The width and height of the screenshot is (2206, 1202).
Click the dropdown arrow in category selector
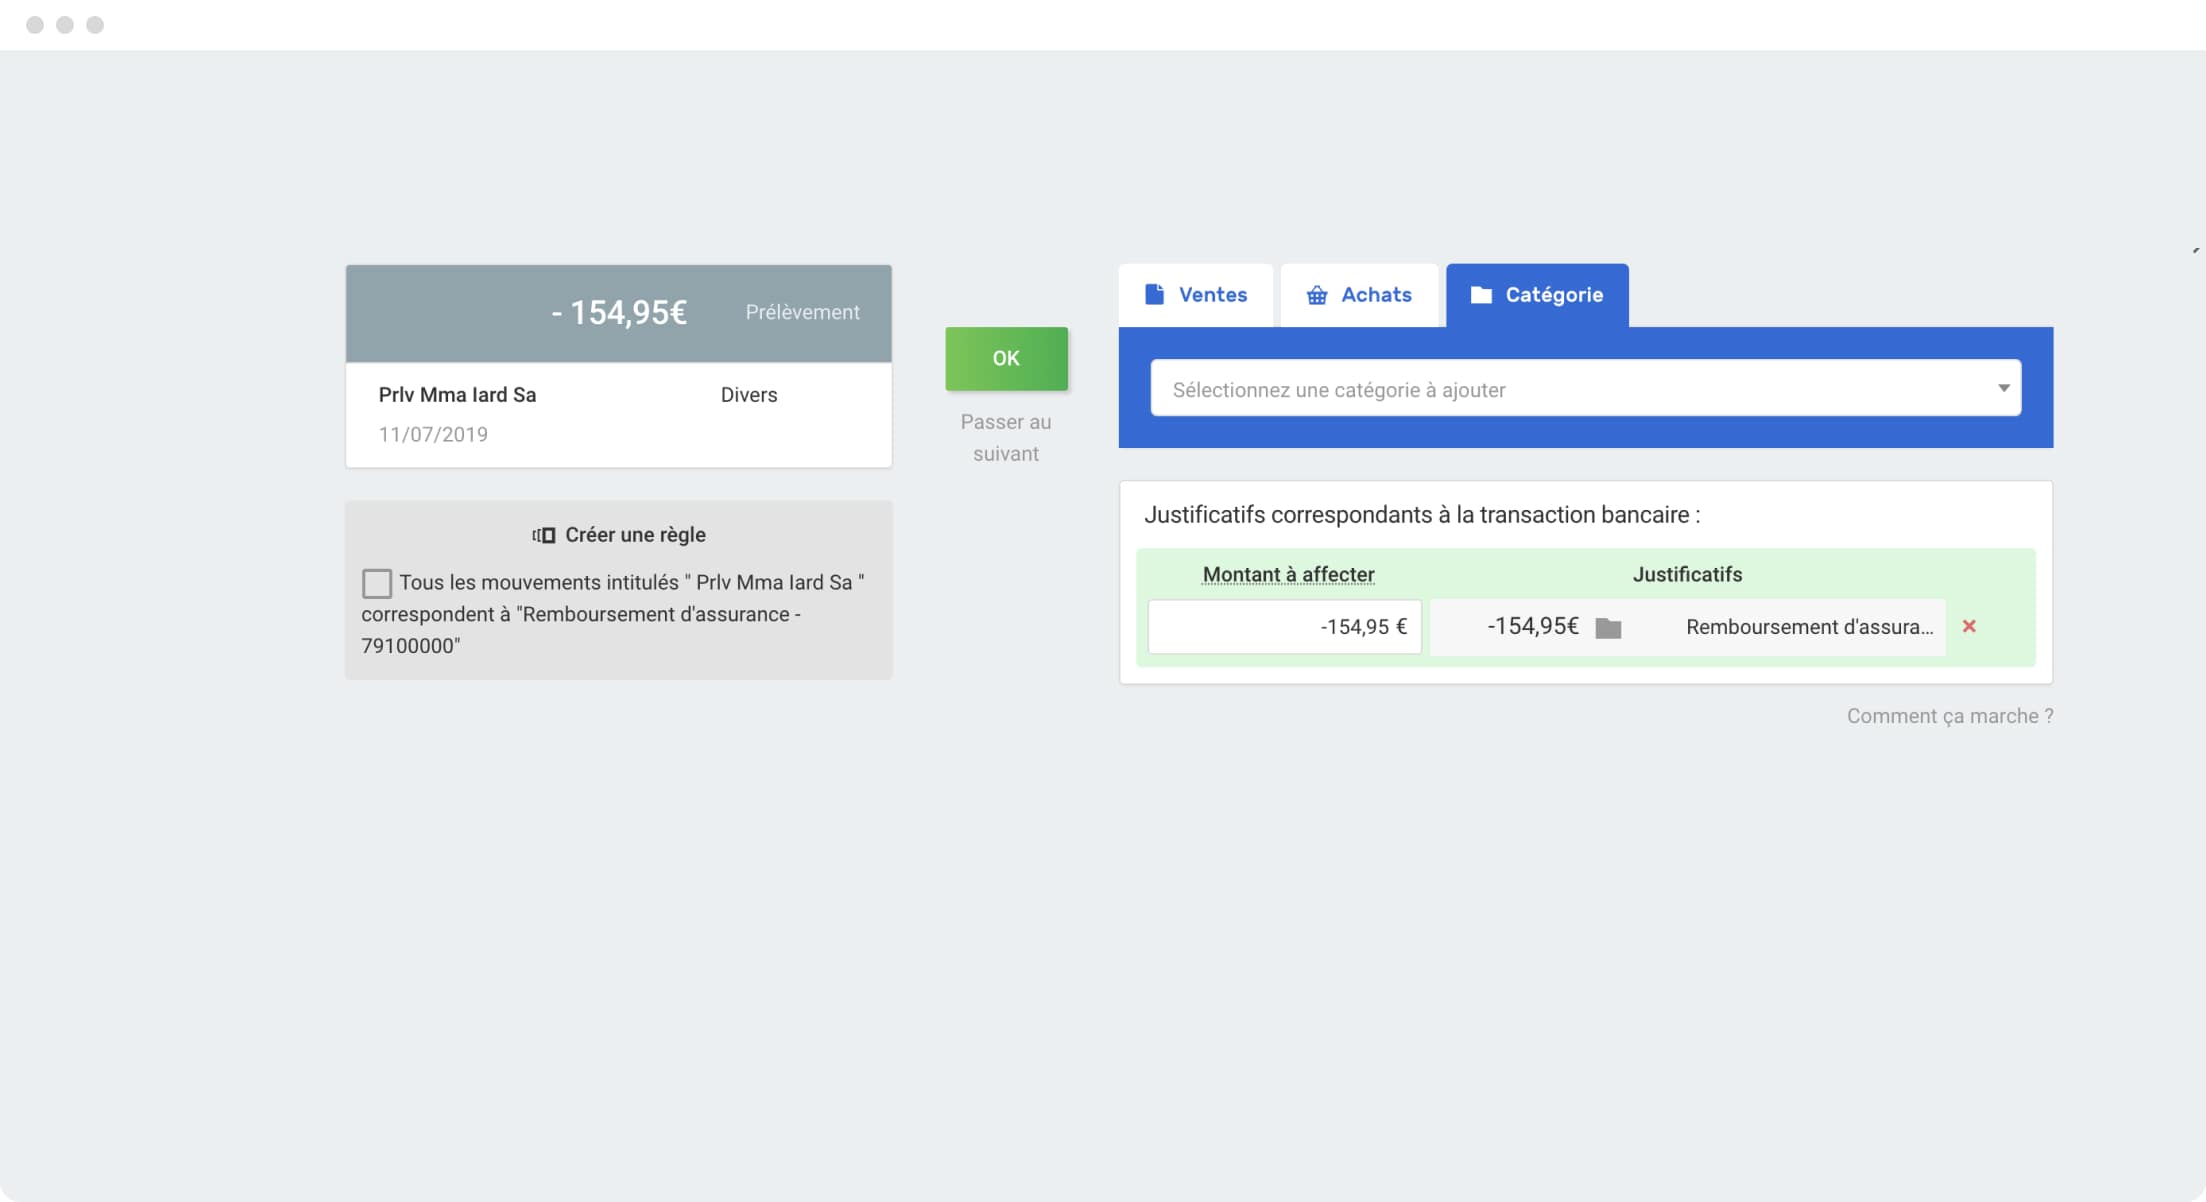pos(2003,388)
